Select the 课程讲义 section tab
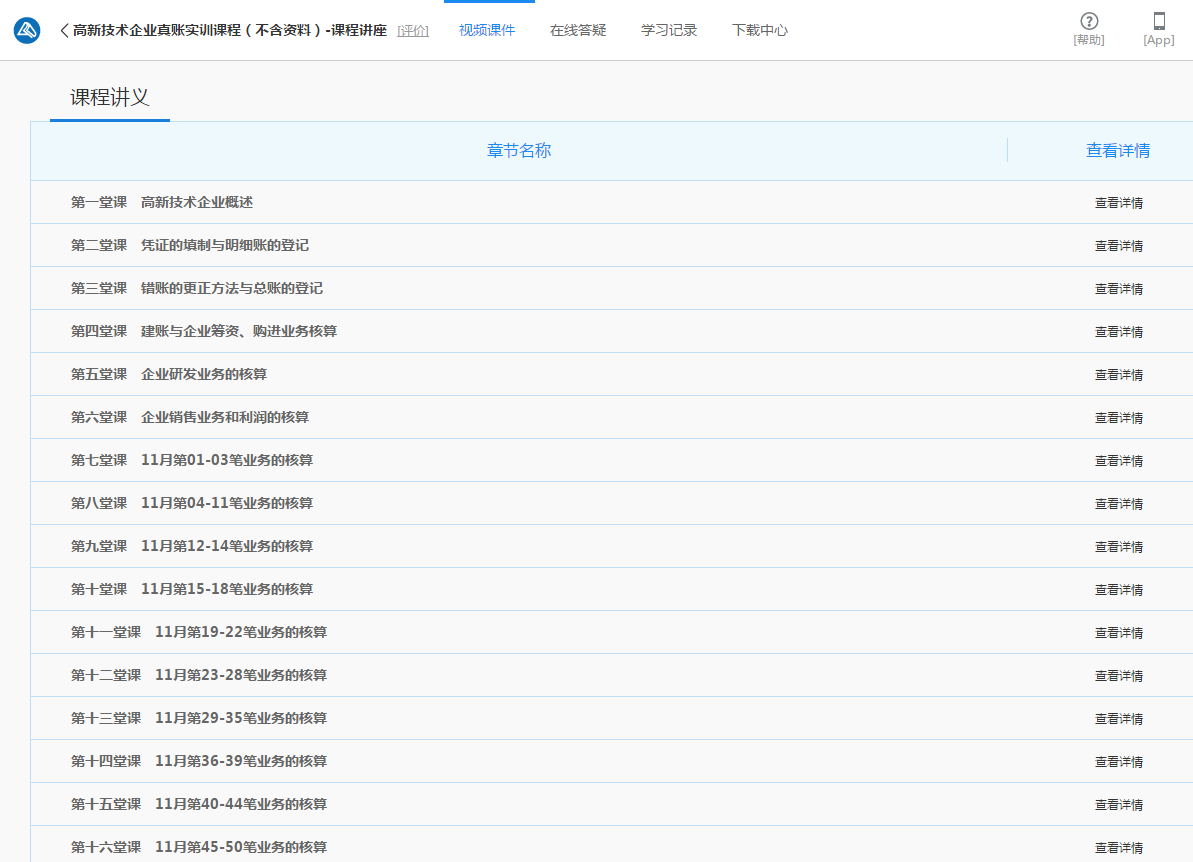This screenshot has height=862, width=1193. coord(110,97)
